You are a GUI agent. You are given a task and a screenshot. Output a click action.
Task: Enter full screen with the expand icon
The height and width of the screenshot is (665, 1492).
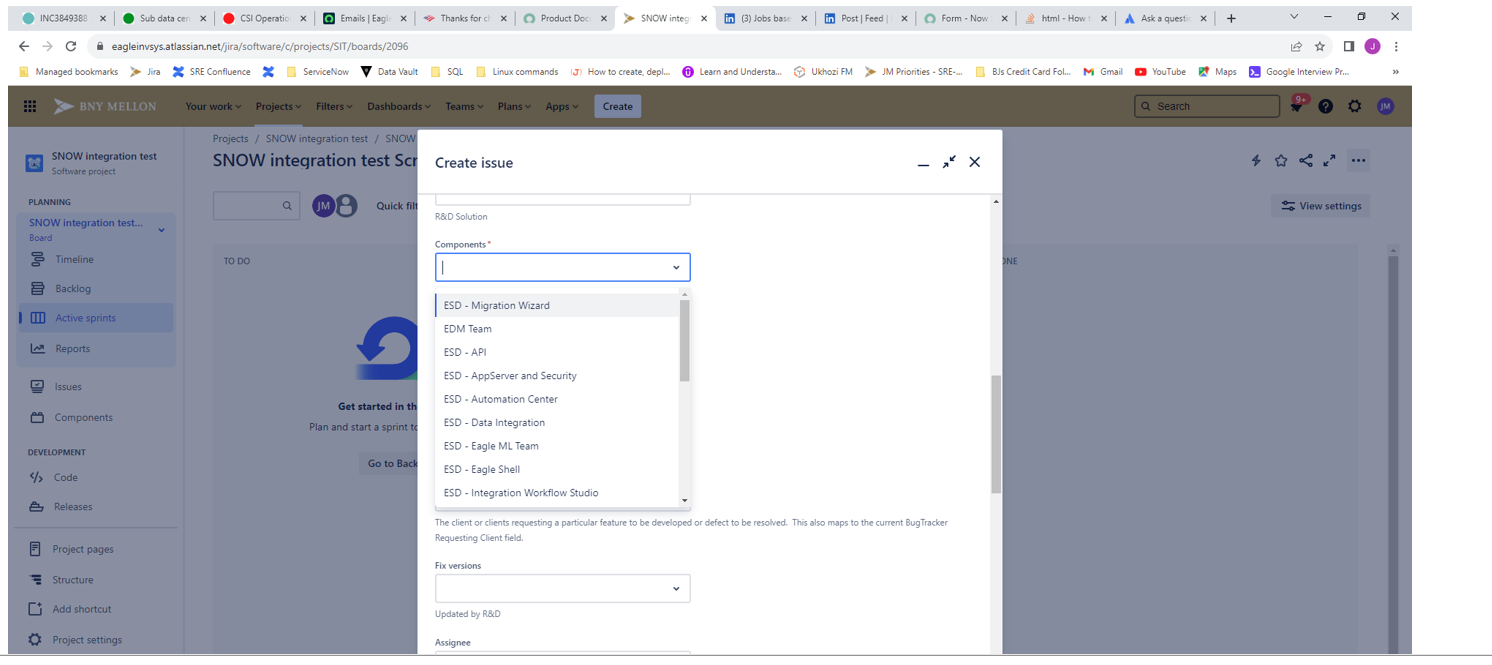click(1330, 160)
